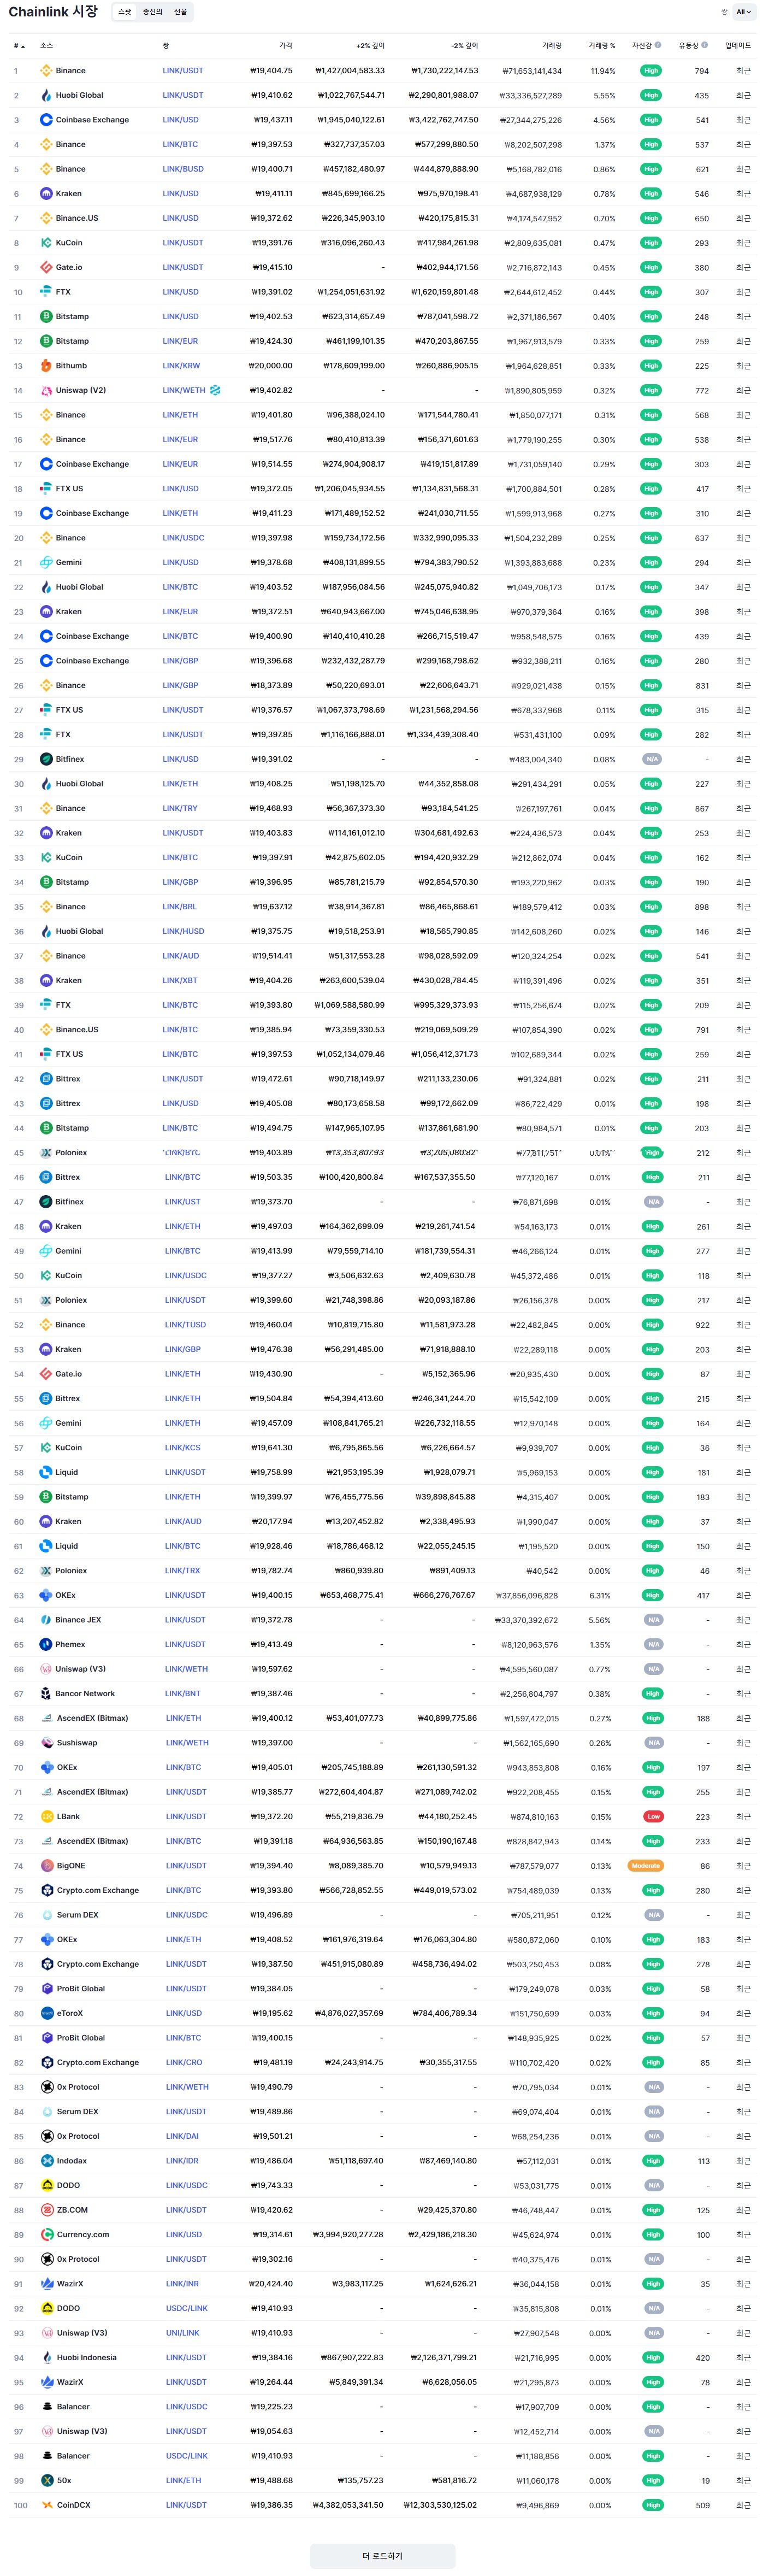
Task: Click the Gate.io logo in row 9
Action: pos(46,267)
